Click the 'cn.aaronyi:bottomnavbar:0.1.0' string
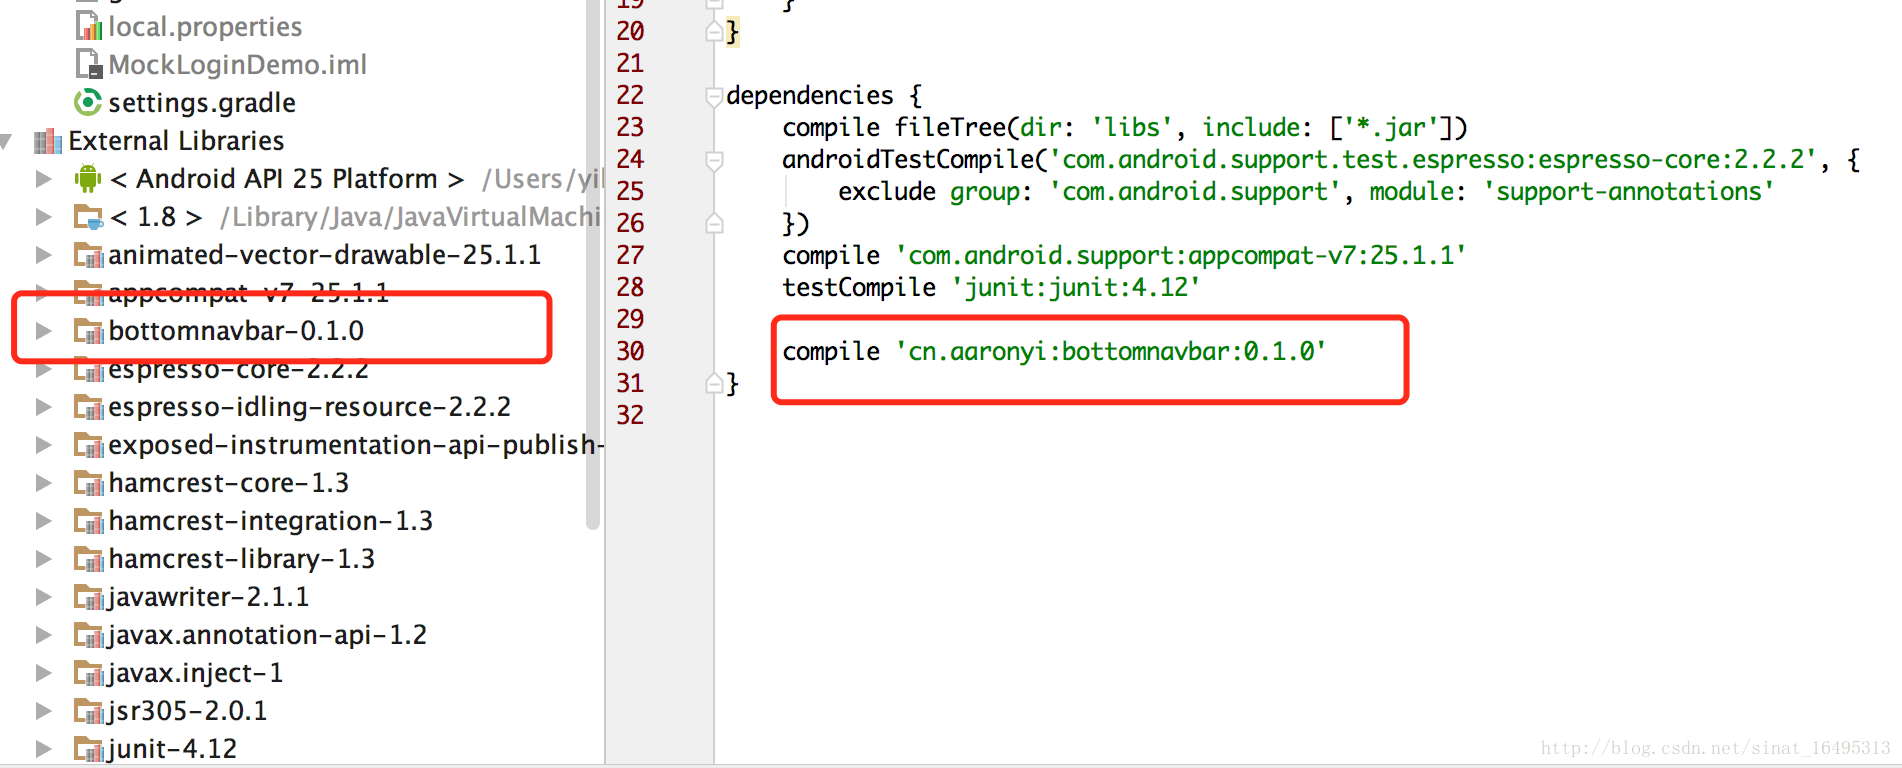The height and width of the screenshot is (768, 1902). 1111,351
